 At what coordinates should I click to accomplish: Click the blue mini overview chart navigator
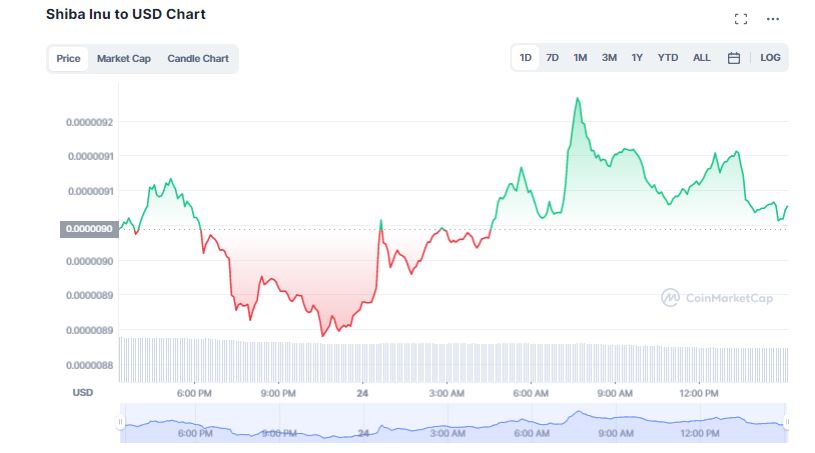453,423
